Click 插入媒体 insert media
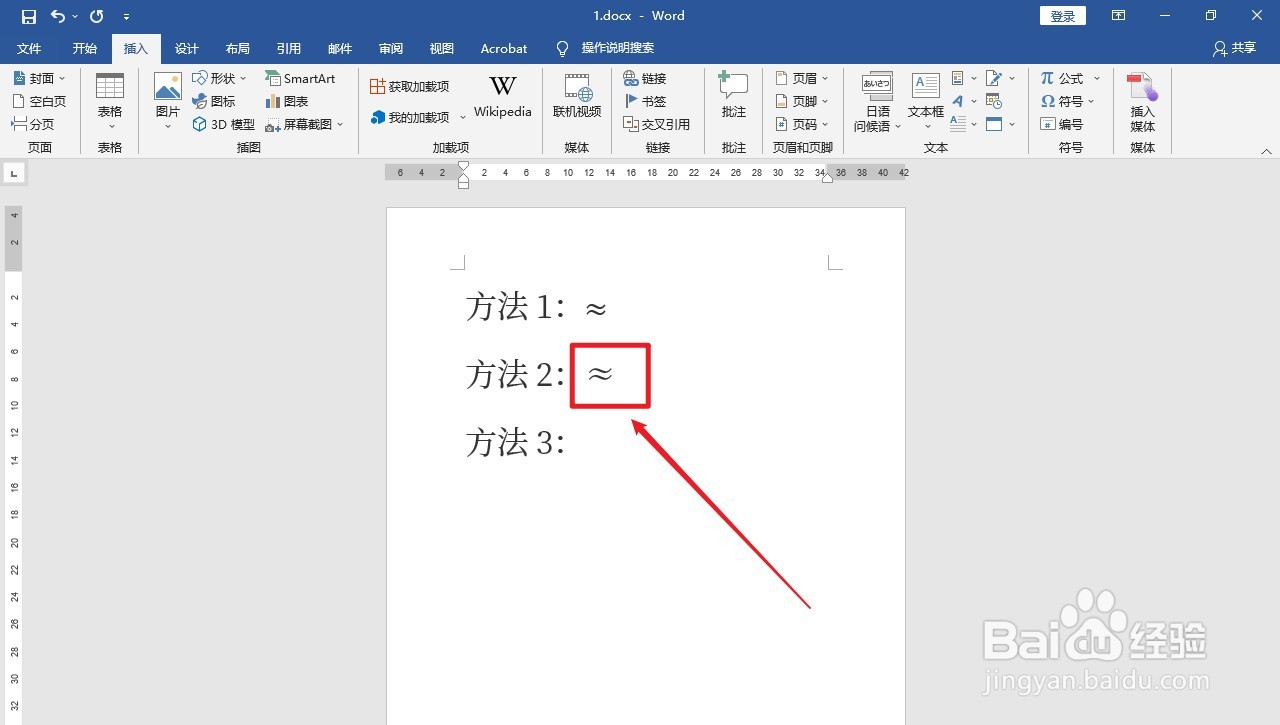Image resolution: width=1280 pixels, height=725 pixels. [x=1142, y=102]
